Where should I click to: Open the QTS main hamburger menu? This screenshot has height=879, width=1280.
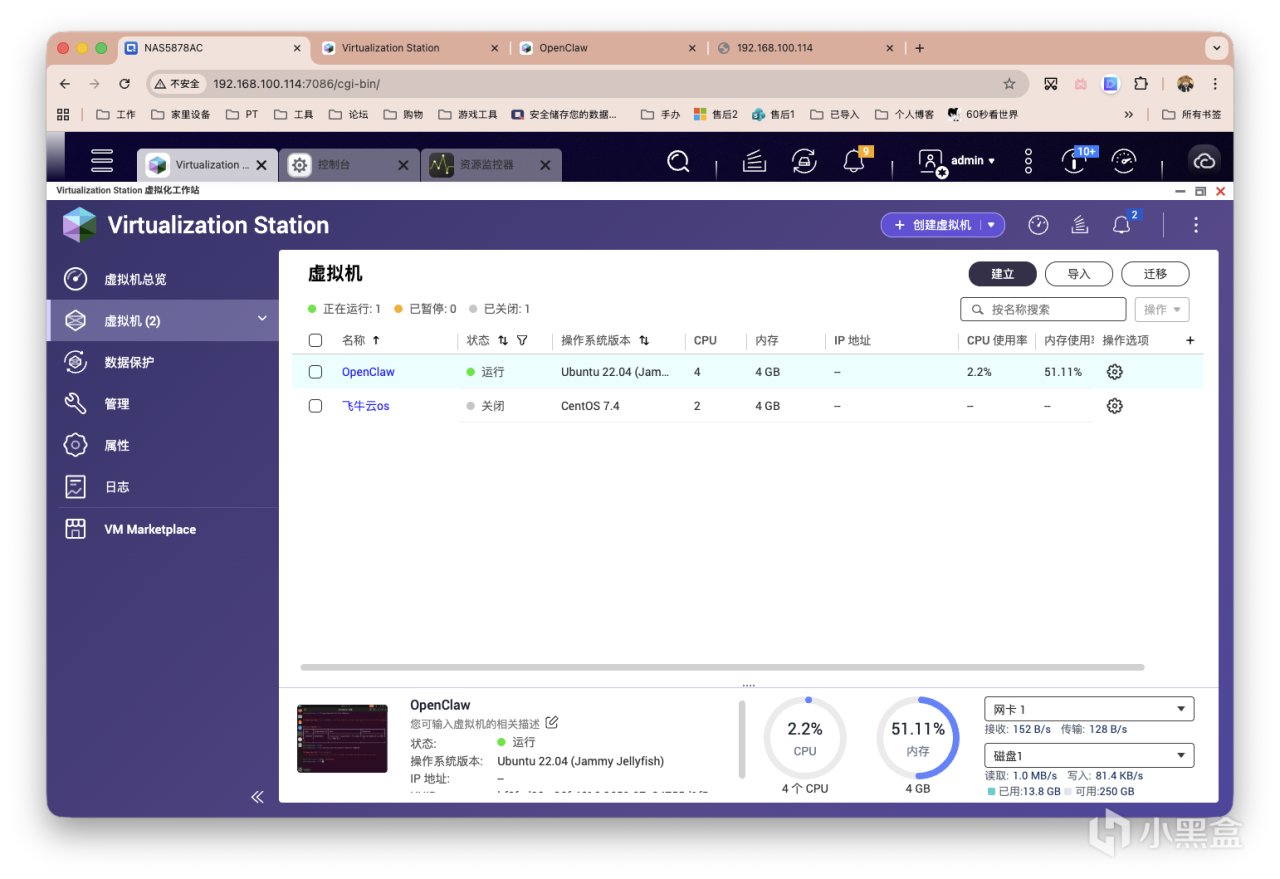click(102, 161)
